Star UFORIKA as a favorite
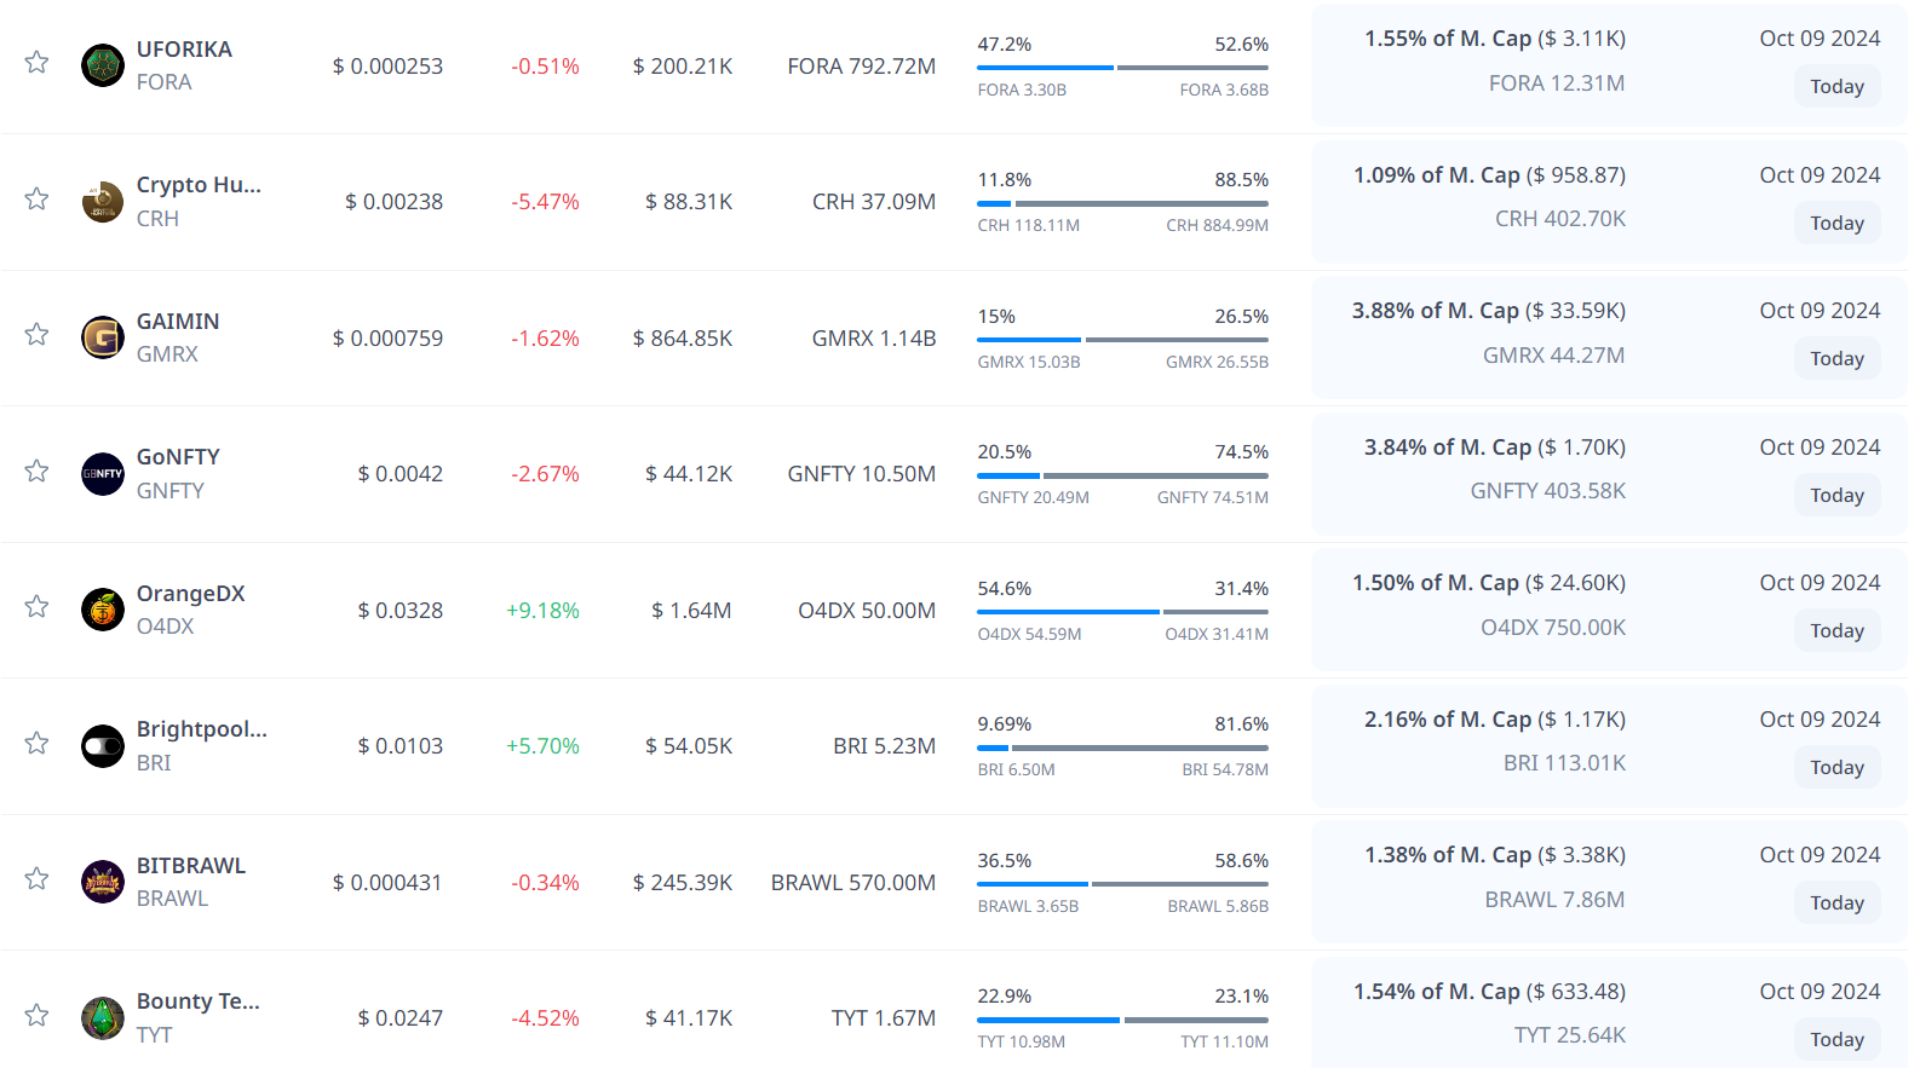The width and height of the screenshot is (1920, 1080). (37, 62)
